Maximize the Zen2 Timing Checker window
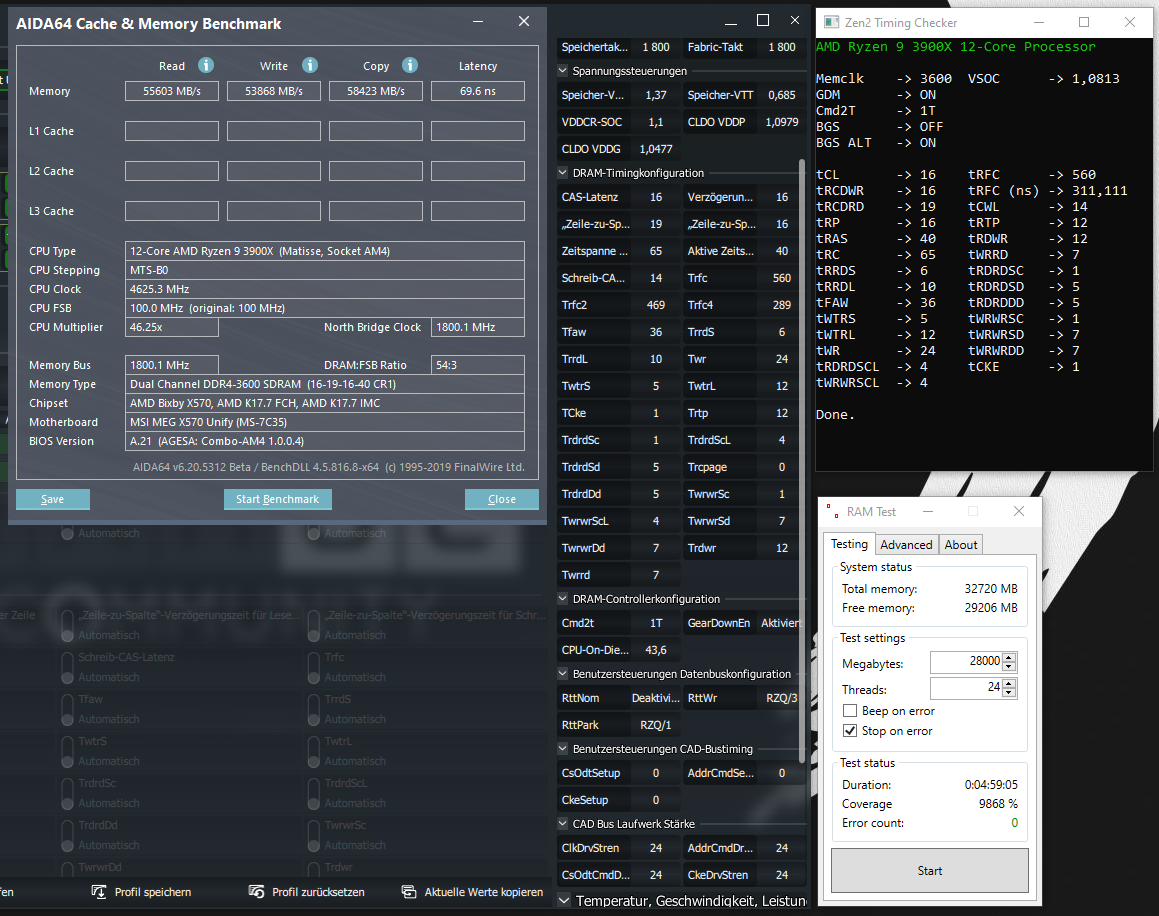This screenshot has height=916, width=1159. [1084, 22]
